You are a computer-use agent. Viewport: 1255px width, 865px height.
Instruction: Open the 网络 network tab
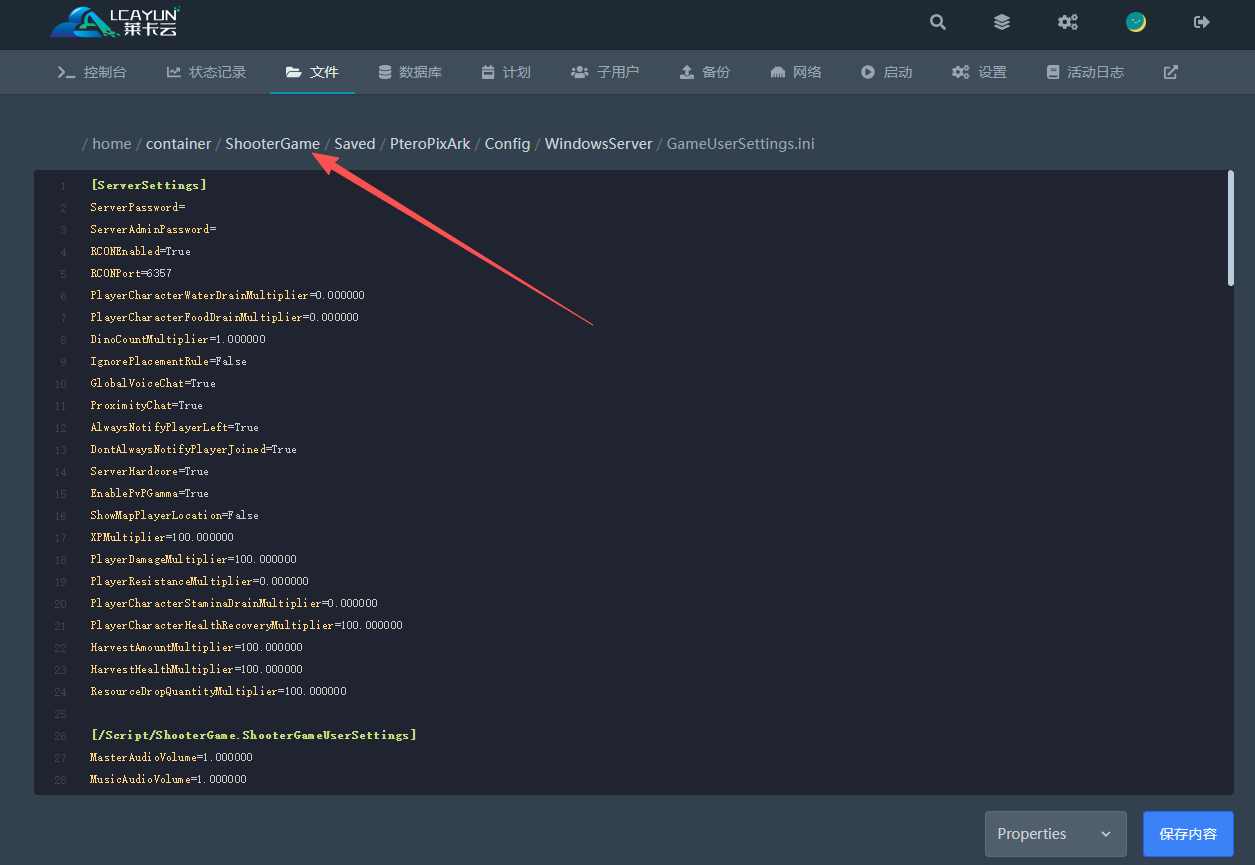coord(796,72)
